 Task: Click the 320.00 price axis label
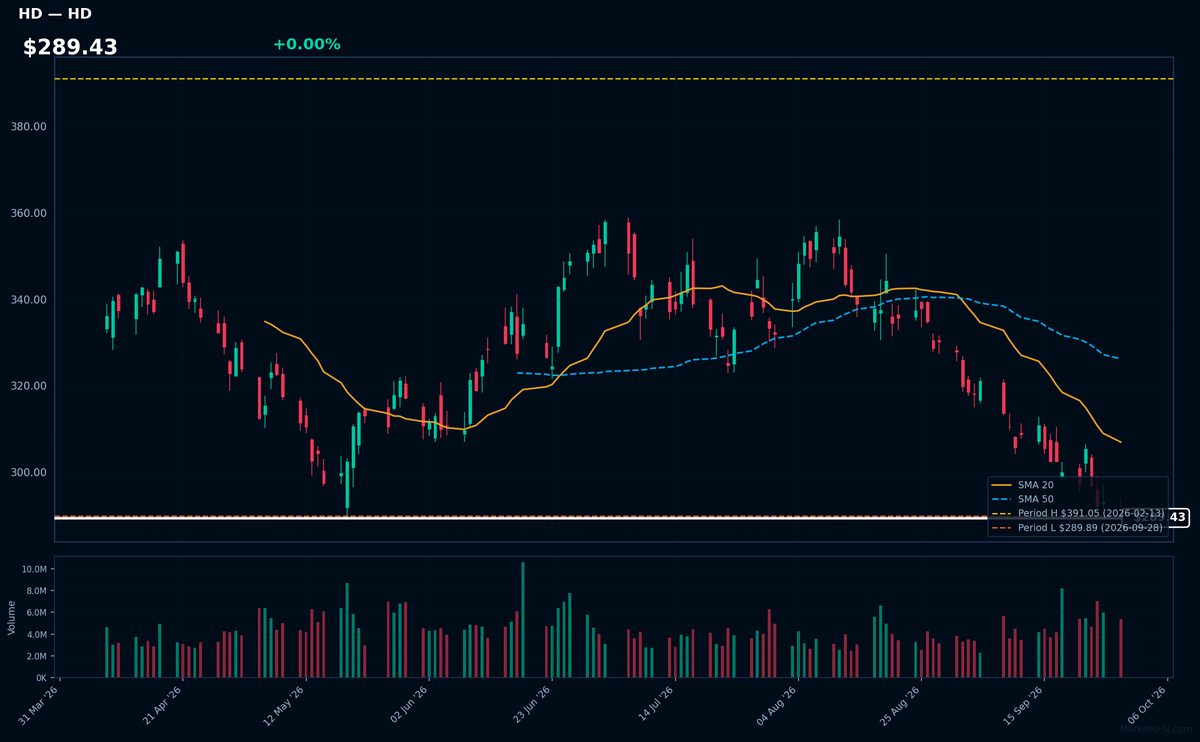point(30,386)
